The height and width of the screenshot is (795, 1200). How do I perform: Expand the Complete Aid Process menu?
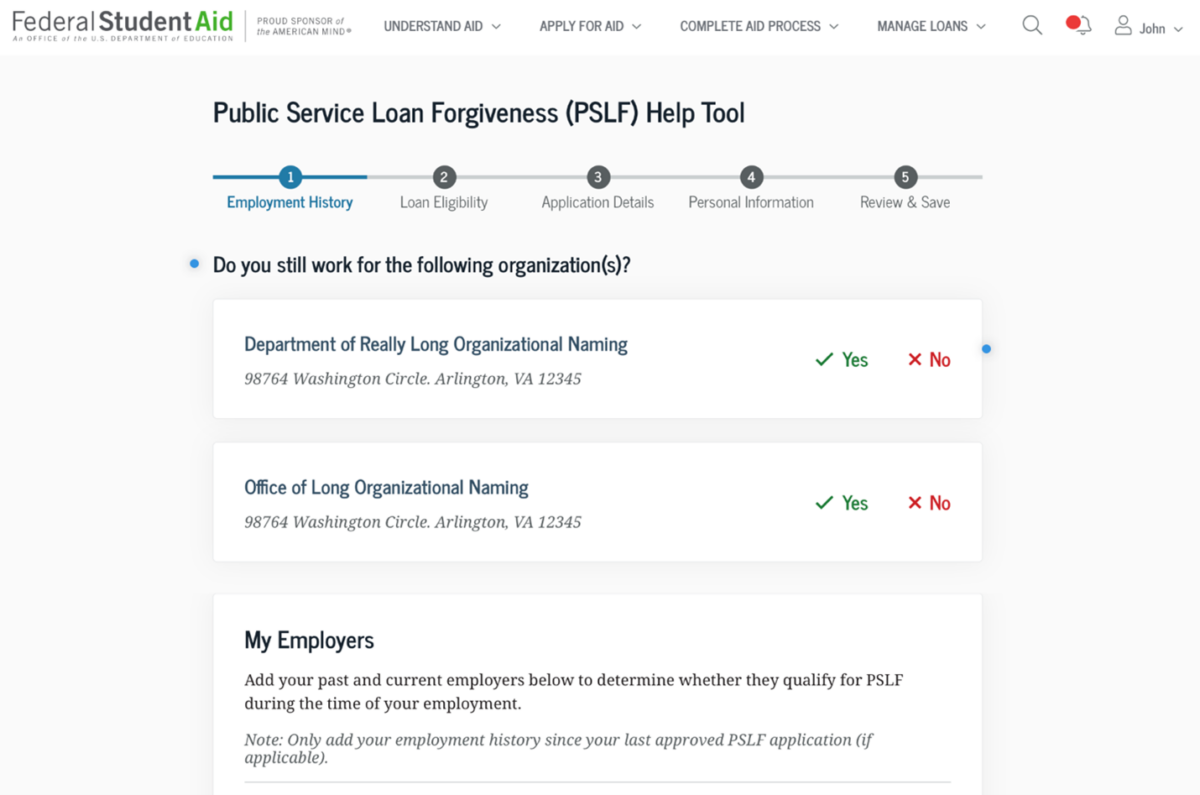(759, 27)
